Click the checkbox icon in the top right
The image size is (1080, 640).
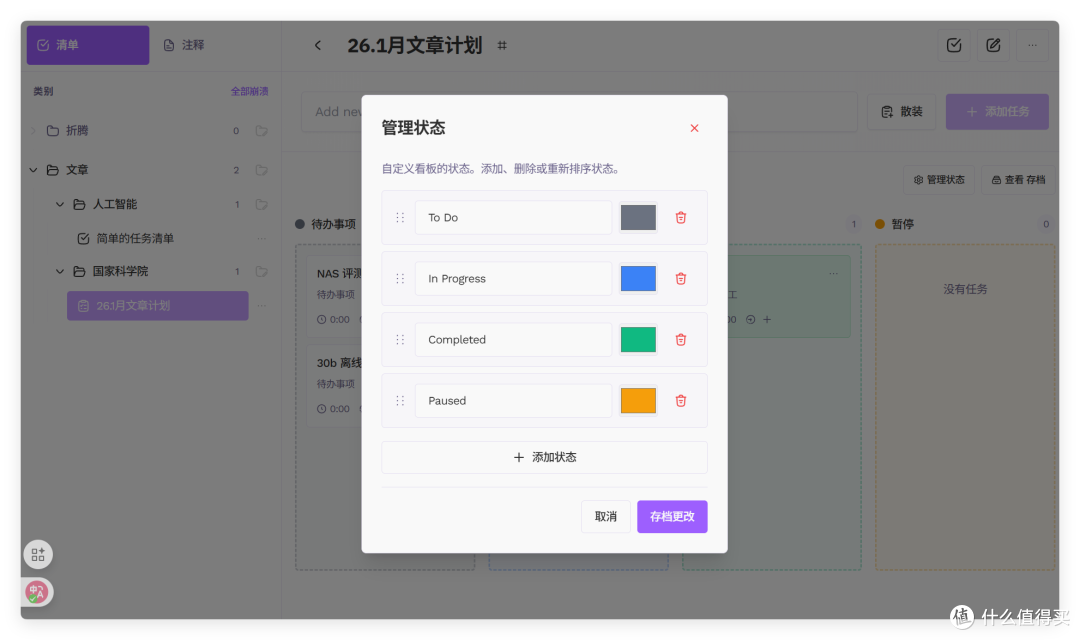[x=954, y=45]
